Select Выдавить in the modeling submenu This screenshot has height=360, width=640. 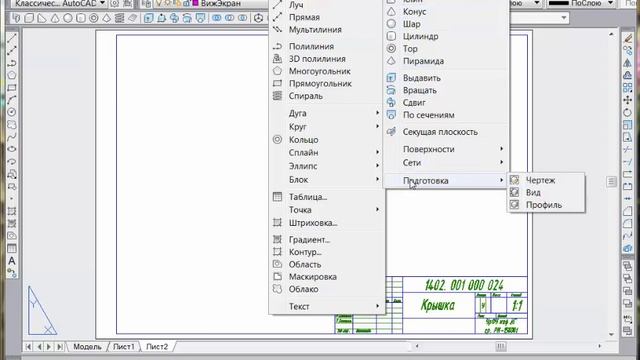click(446, 78)
